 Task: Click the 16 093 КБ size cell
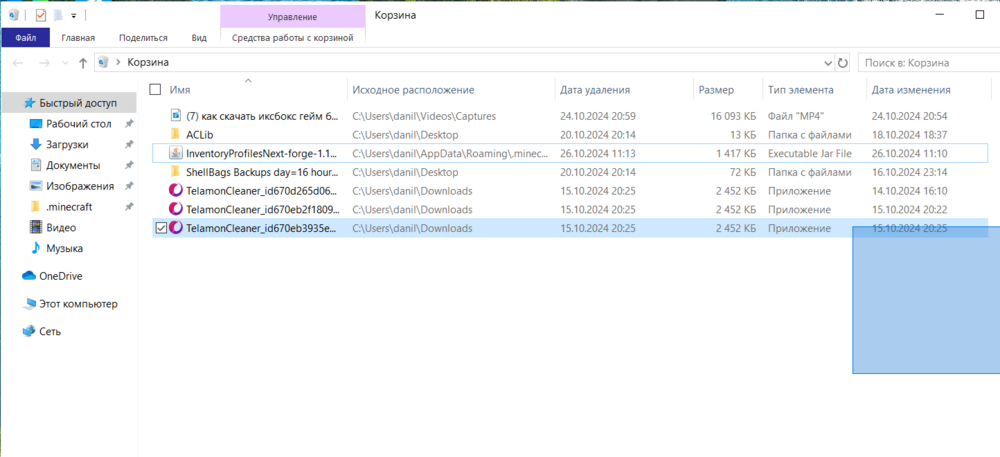(734, 116)
